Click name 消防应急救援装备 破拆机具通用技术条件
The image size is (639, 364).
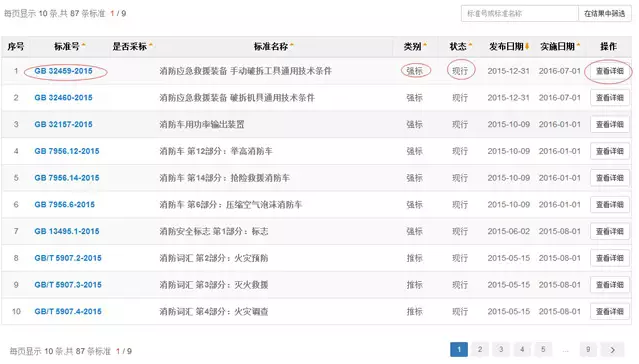[237, 98]
